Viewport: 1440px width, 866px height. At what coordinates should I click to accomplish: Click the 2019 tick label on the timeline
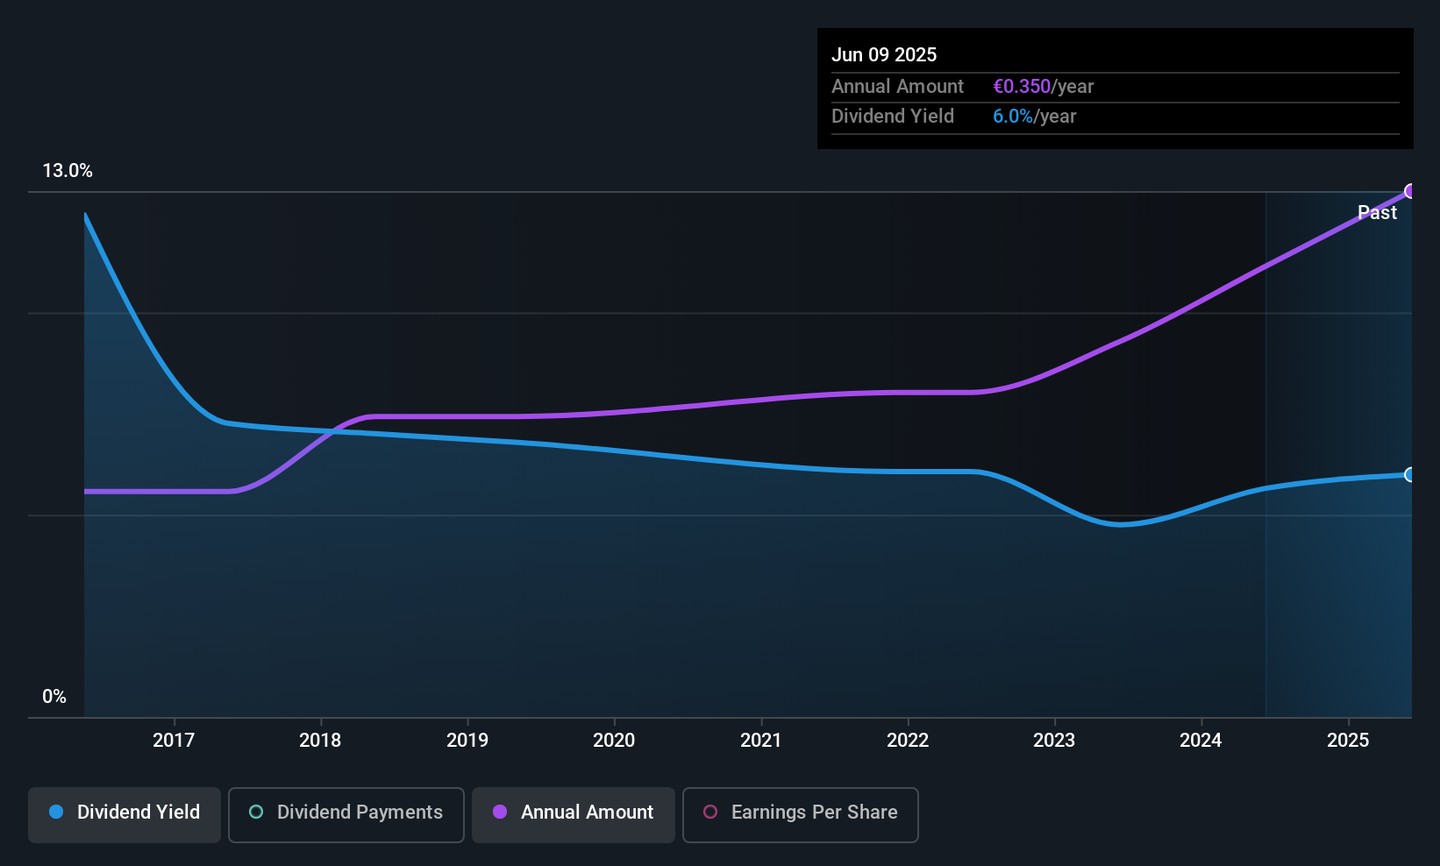pyautogui.click(x=467, y=740)
